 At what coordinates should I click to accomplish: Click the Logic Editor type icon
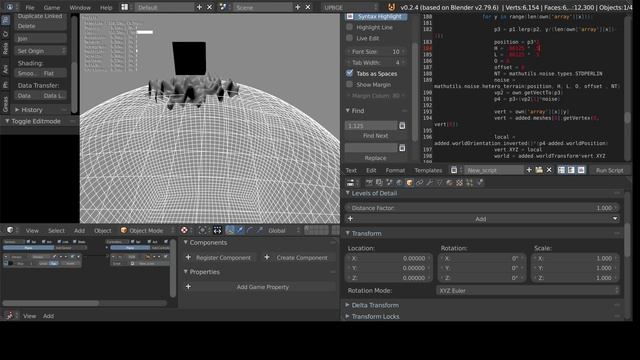10,316
